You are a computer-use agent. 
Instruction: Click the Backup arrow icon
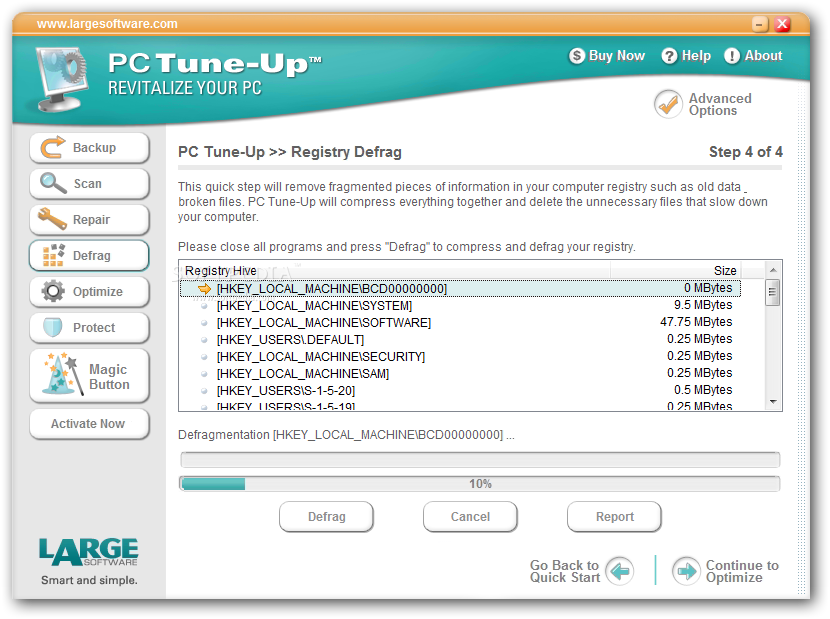click(52, 147)
